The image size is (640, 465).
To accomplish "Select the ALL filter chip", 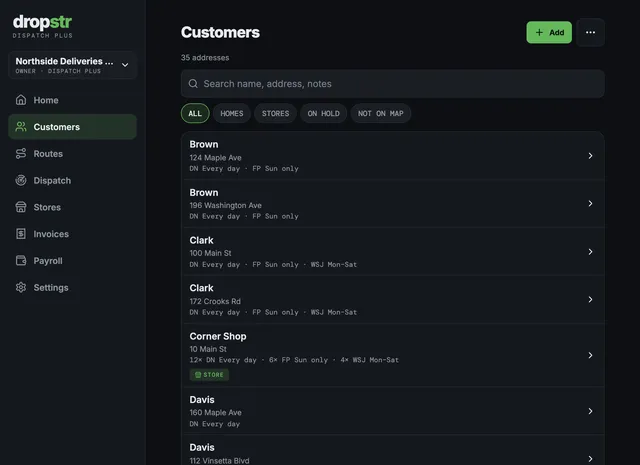I will point(195,113).
